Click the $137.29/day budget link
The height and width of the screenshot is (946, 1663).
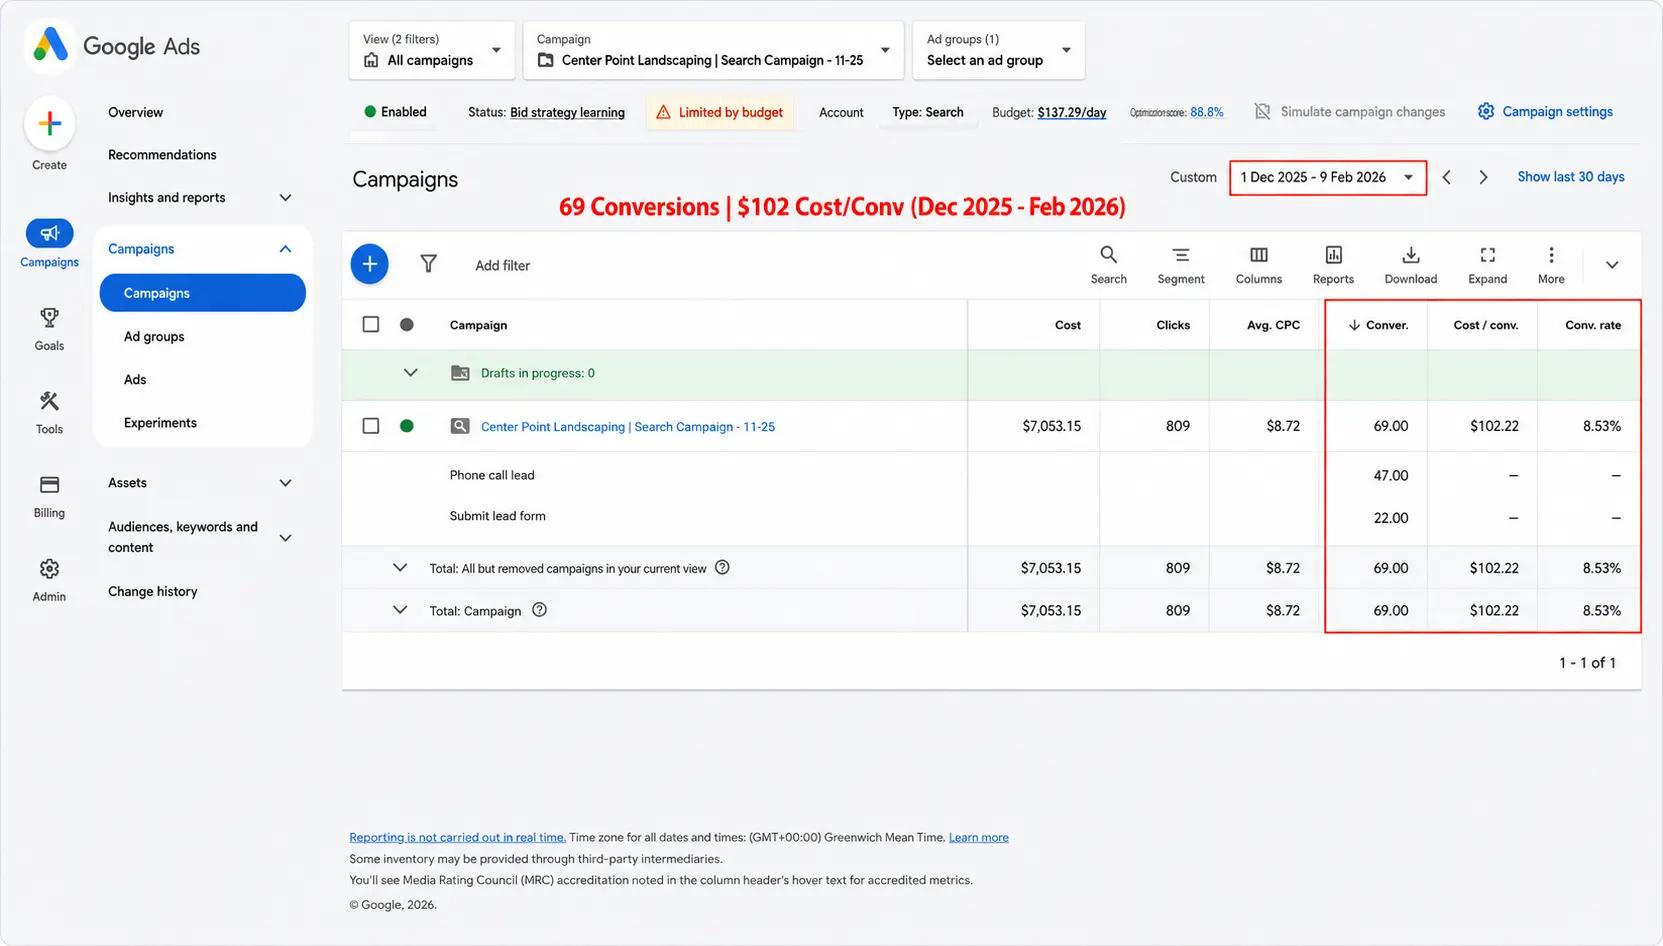[x=1072, y=112]
